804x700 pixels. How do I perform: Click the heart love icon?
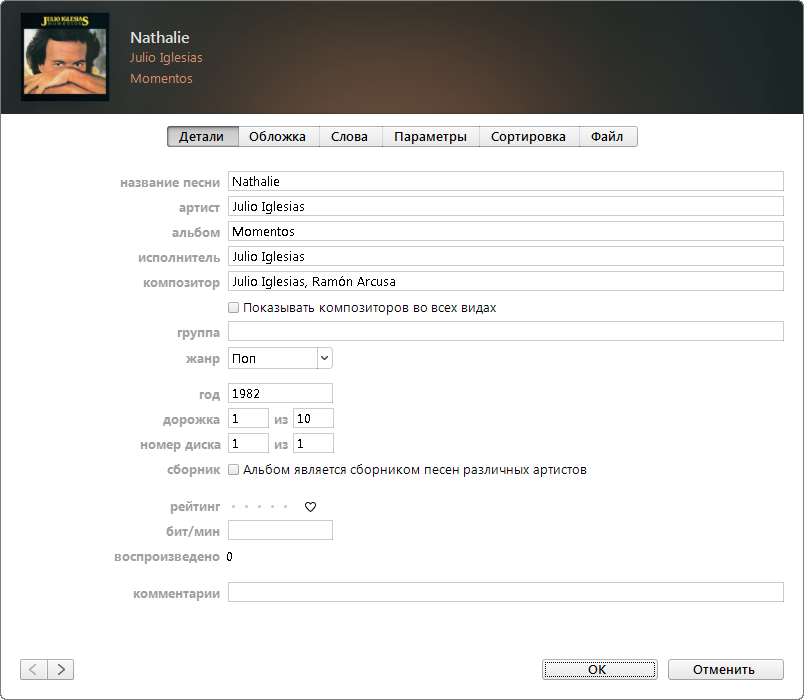click(x=310, y=507)
